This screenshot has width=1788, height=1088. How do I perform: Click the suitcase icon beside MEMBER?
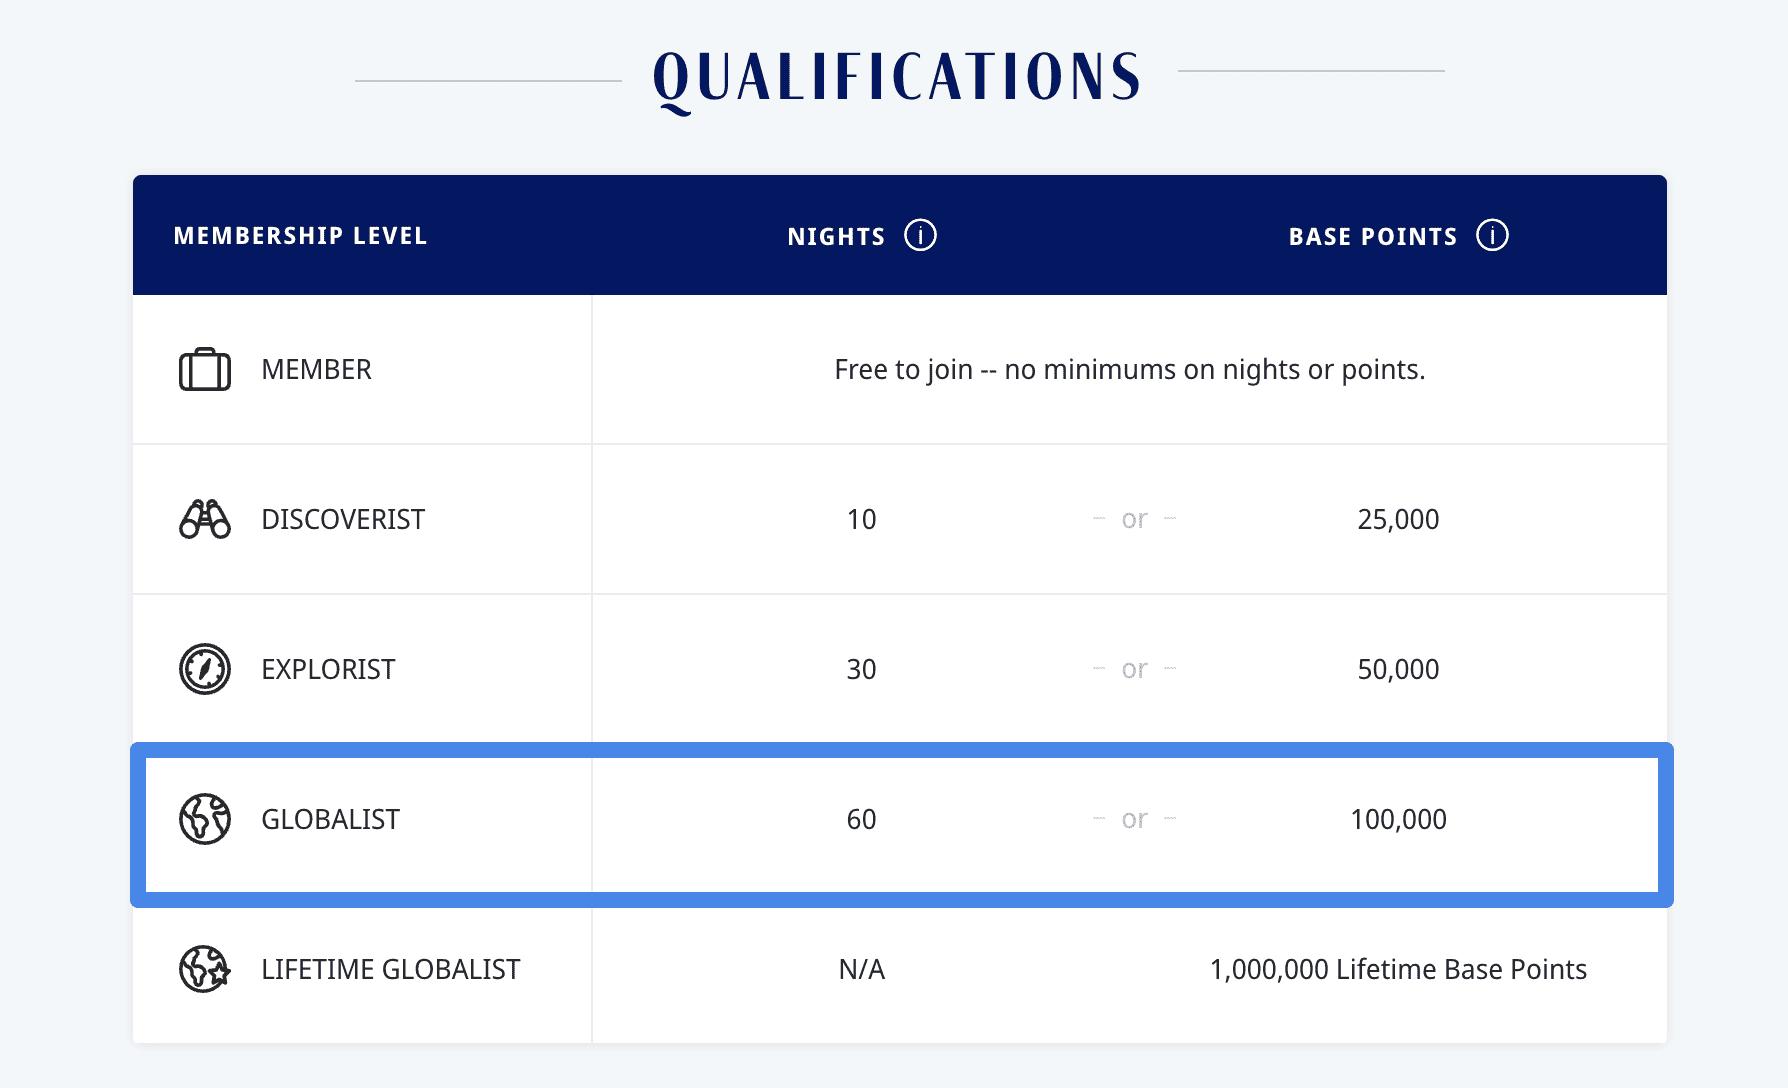pos(203,369)
